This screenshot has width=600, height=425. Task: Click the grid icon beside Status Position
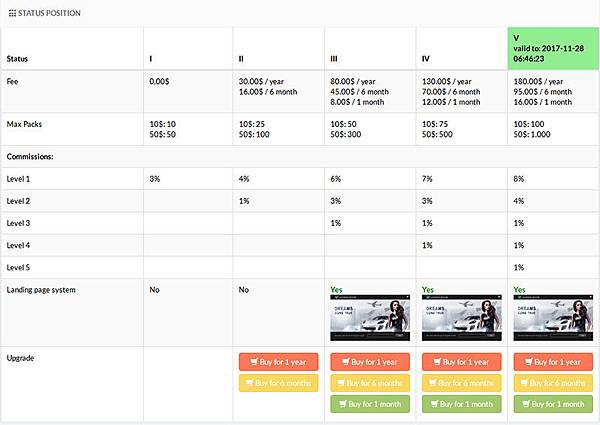click(11, 13)
